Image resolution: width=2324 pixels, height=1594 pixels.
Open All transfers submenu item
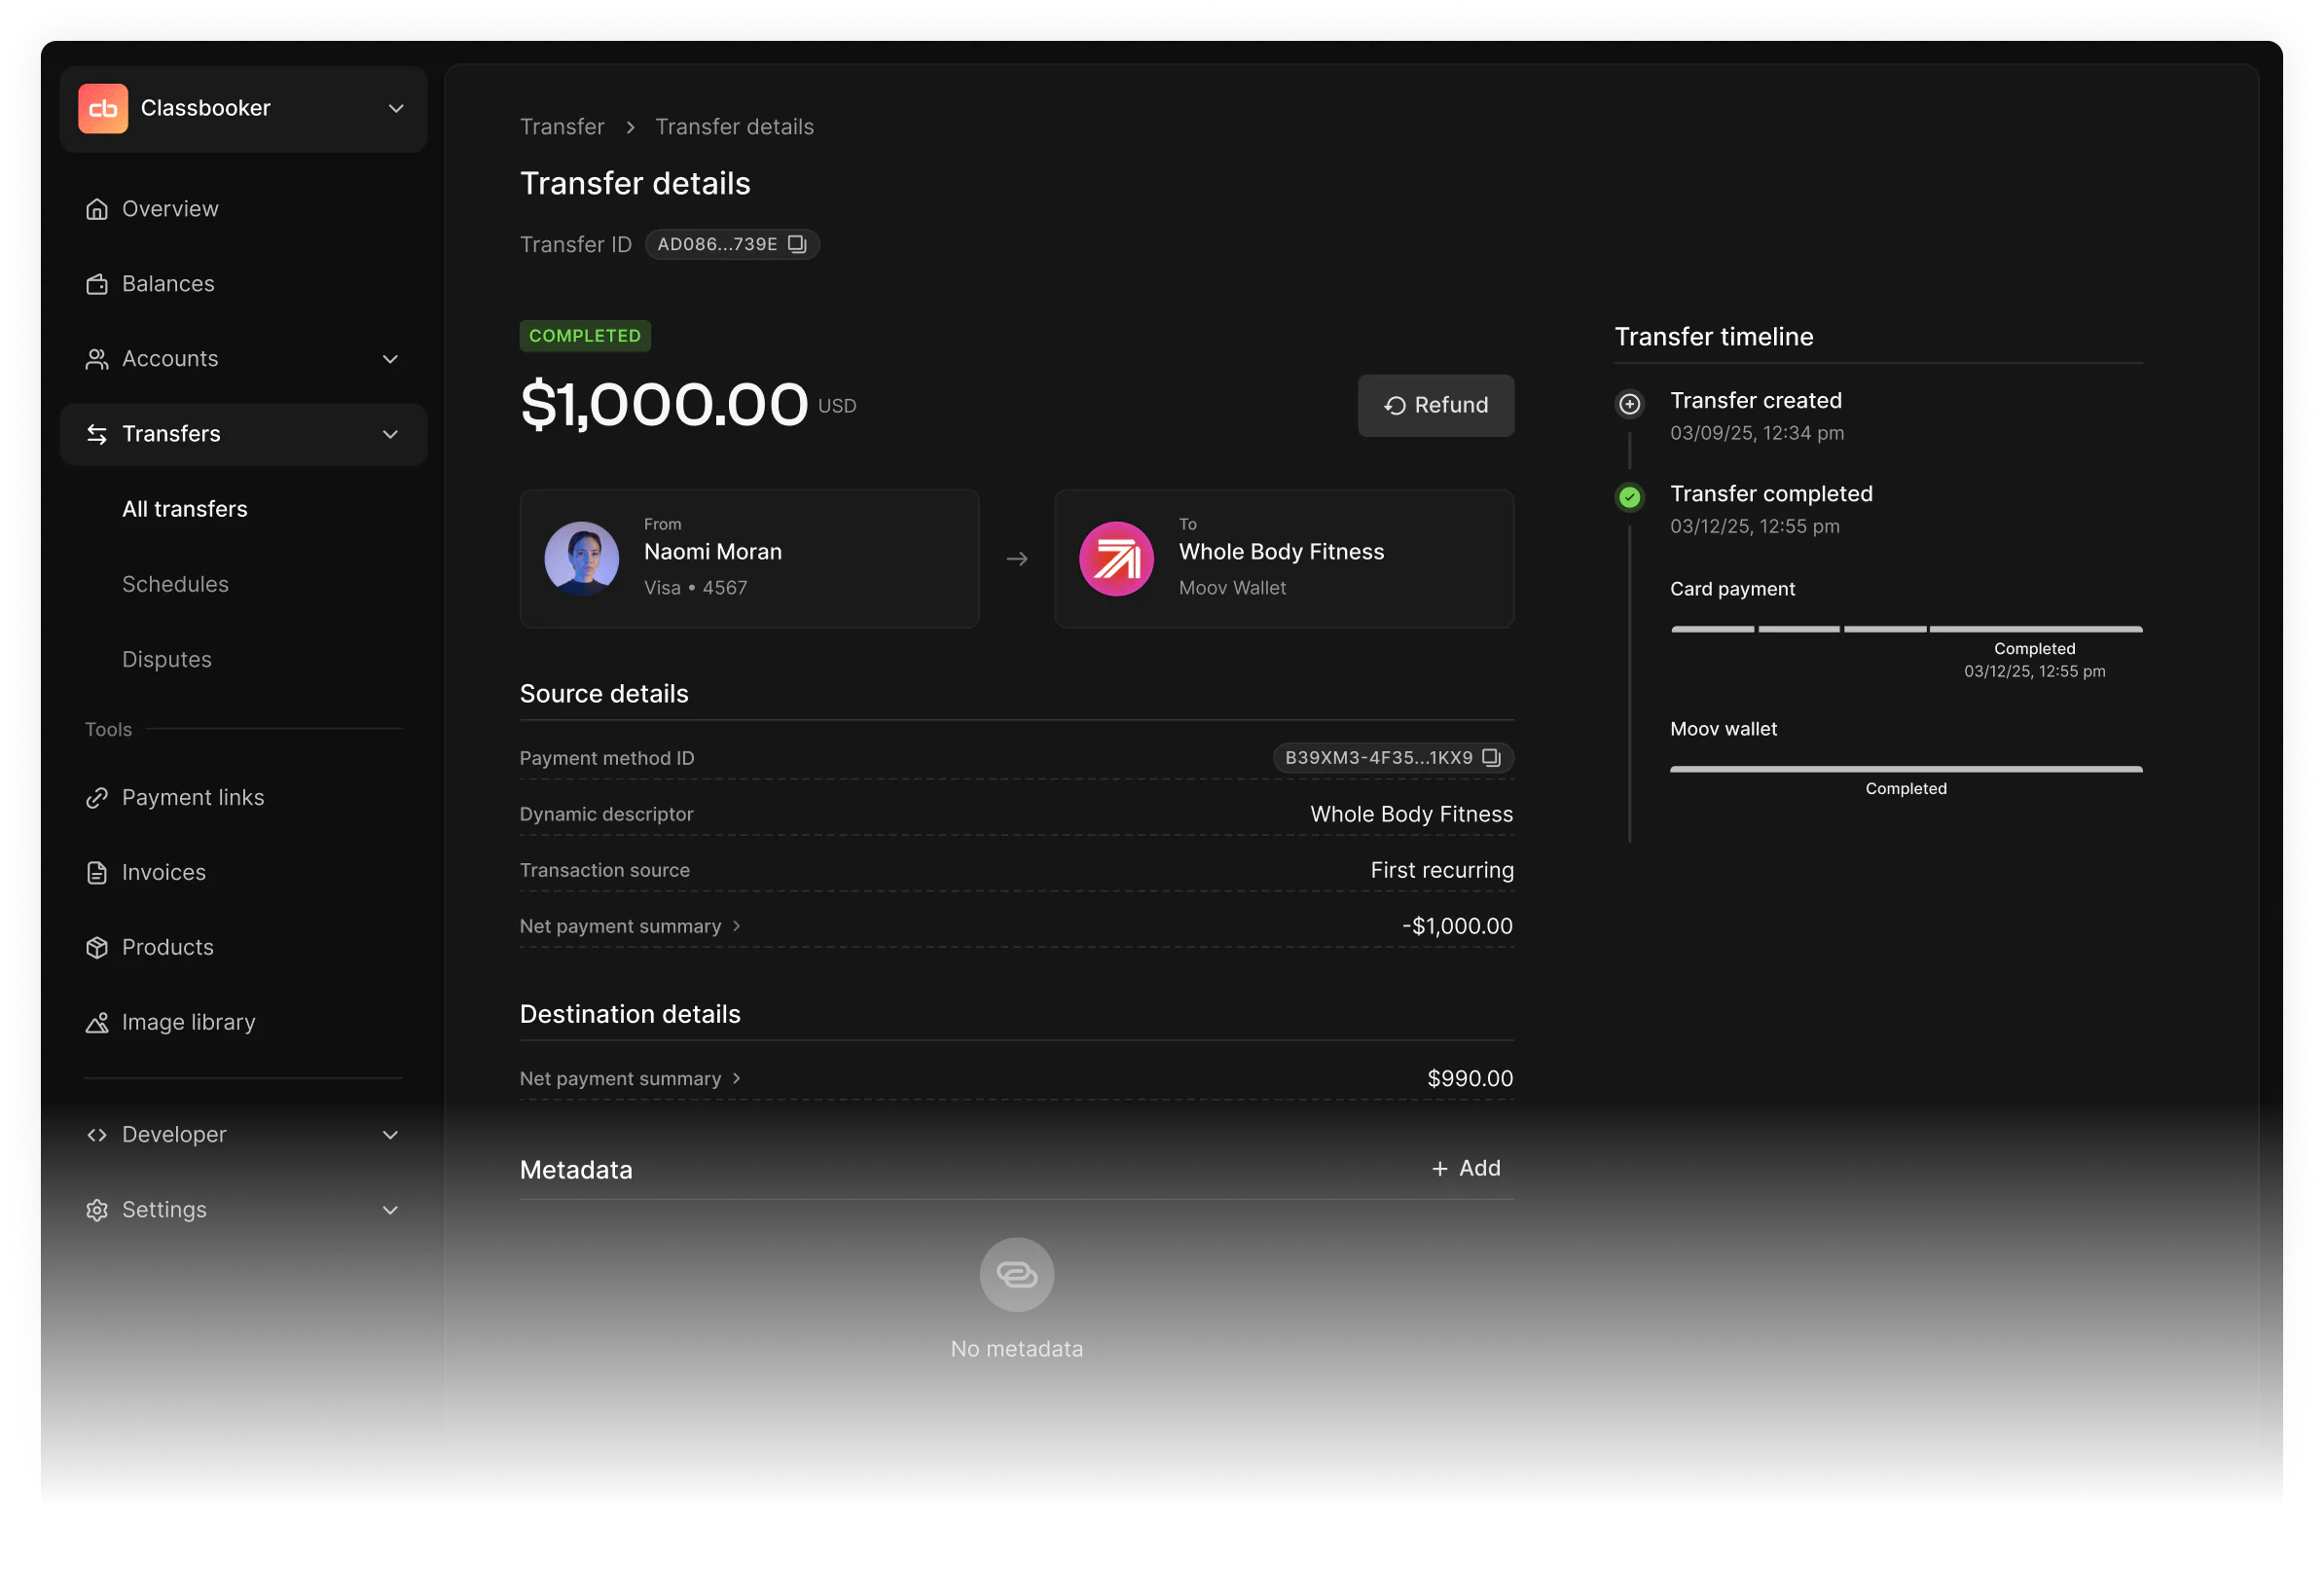point(185,509)
